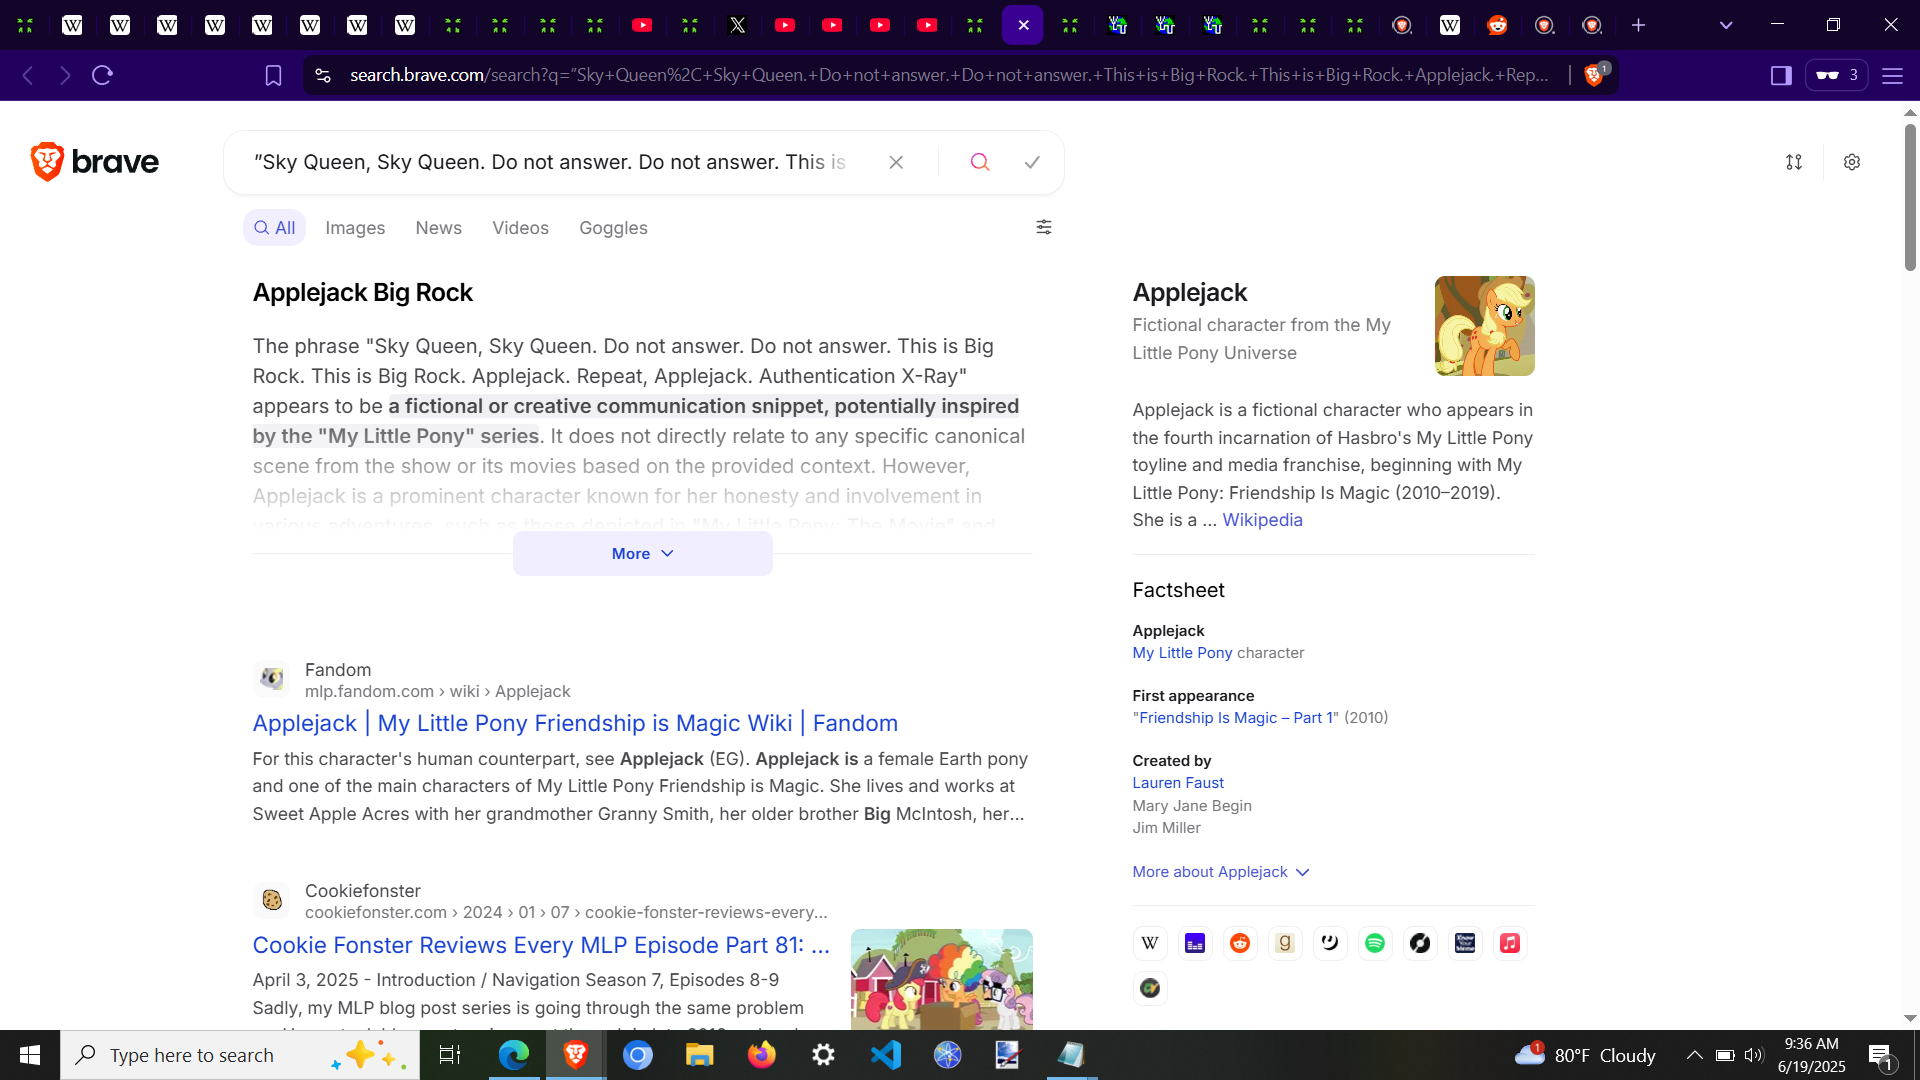This screenshot has height=1080, width=1920.
Task: Clear the search query with the X
Action: pos(896,162)
